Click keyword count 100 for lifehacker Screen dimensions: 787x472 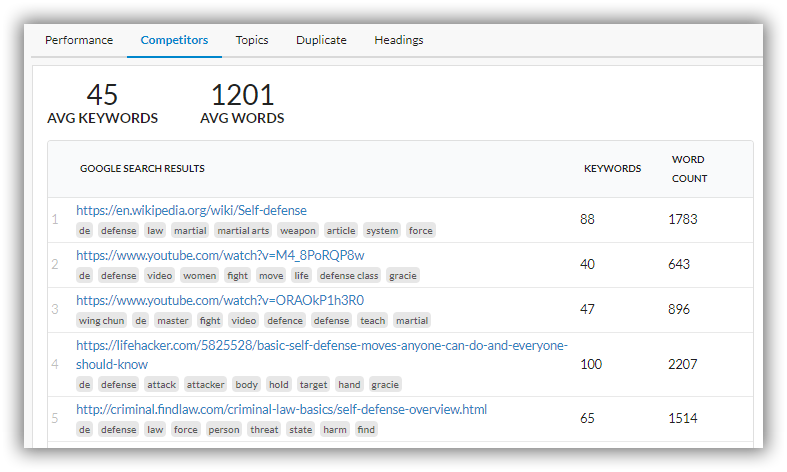pos(591,364)
